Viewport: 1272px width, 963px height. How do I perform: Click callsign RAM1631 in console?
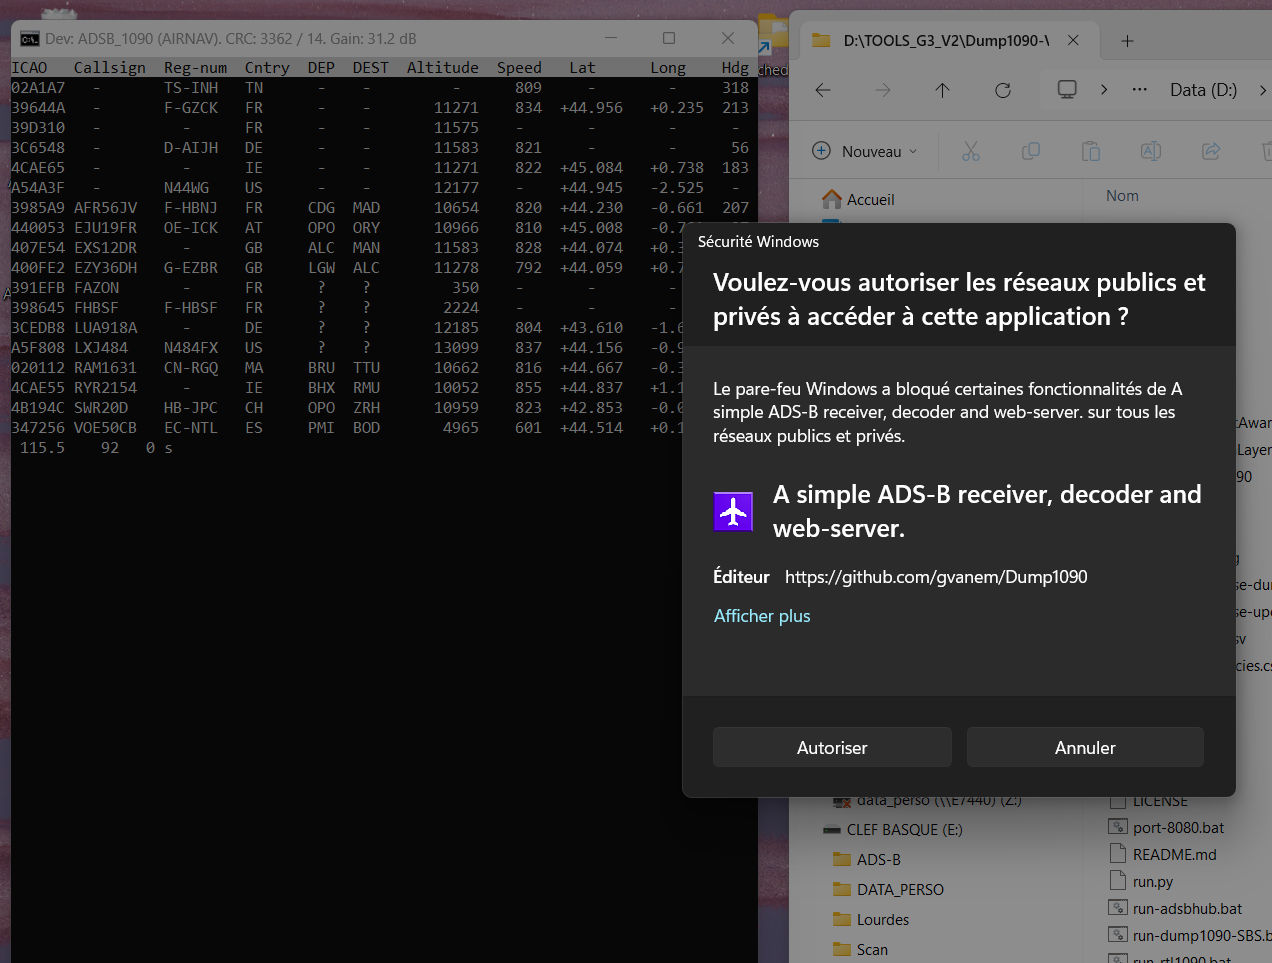(x=106, y=368)
